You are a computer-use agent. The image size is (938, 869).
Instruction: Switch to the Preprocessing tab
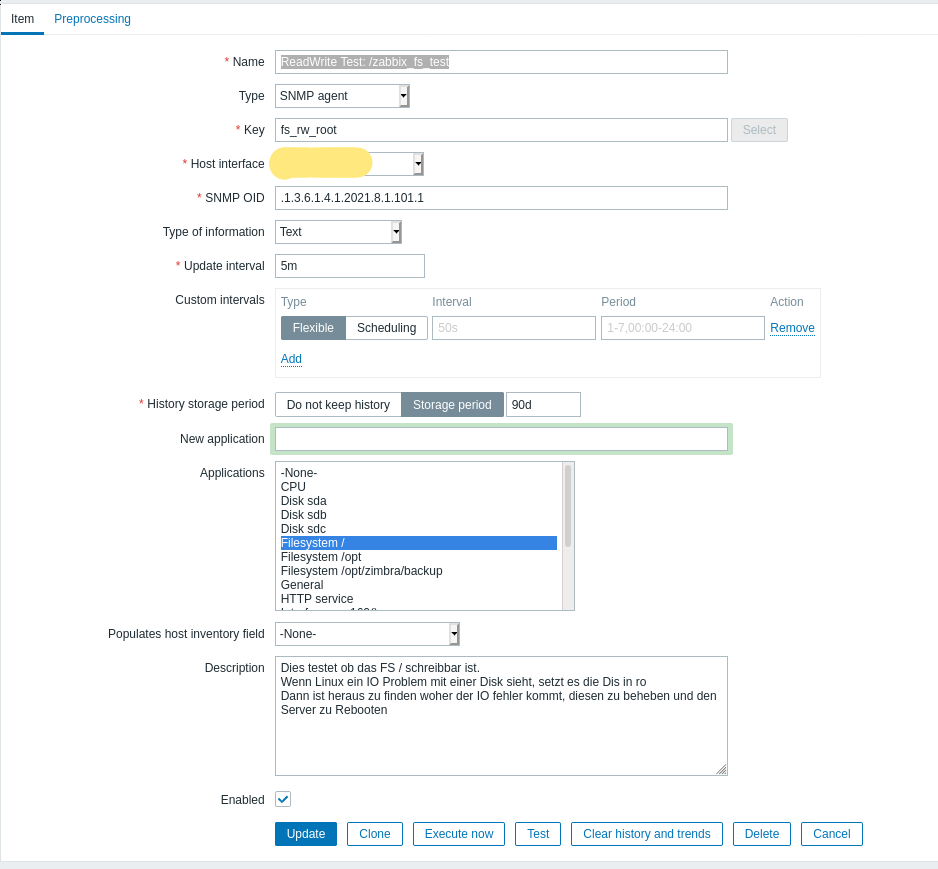(x=92, y=19)
